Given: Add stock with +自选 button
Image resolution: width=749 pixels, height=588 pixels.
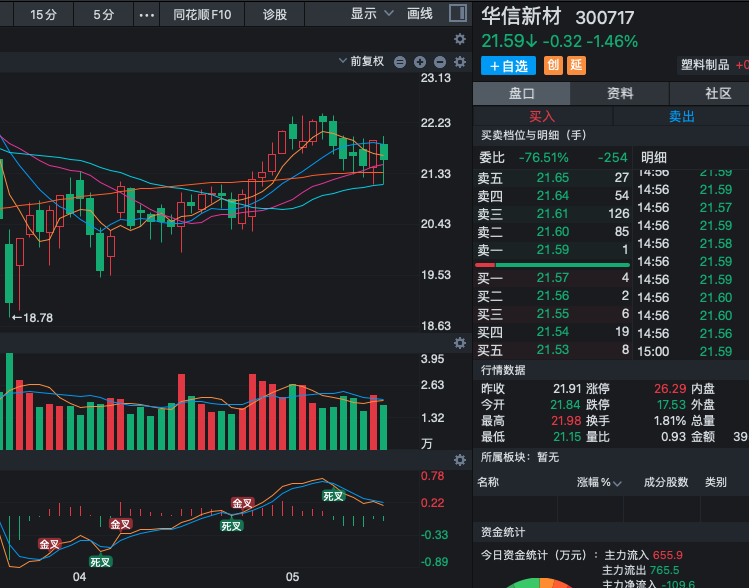Looking at the screenshot, I should point(508,65).
